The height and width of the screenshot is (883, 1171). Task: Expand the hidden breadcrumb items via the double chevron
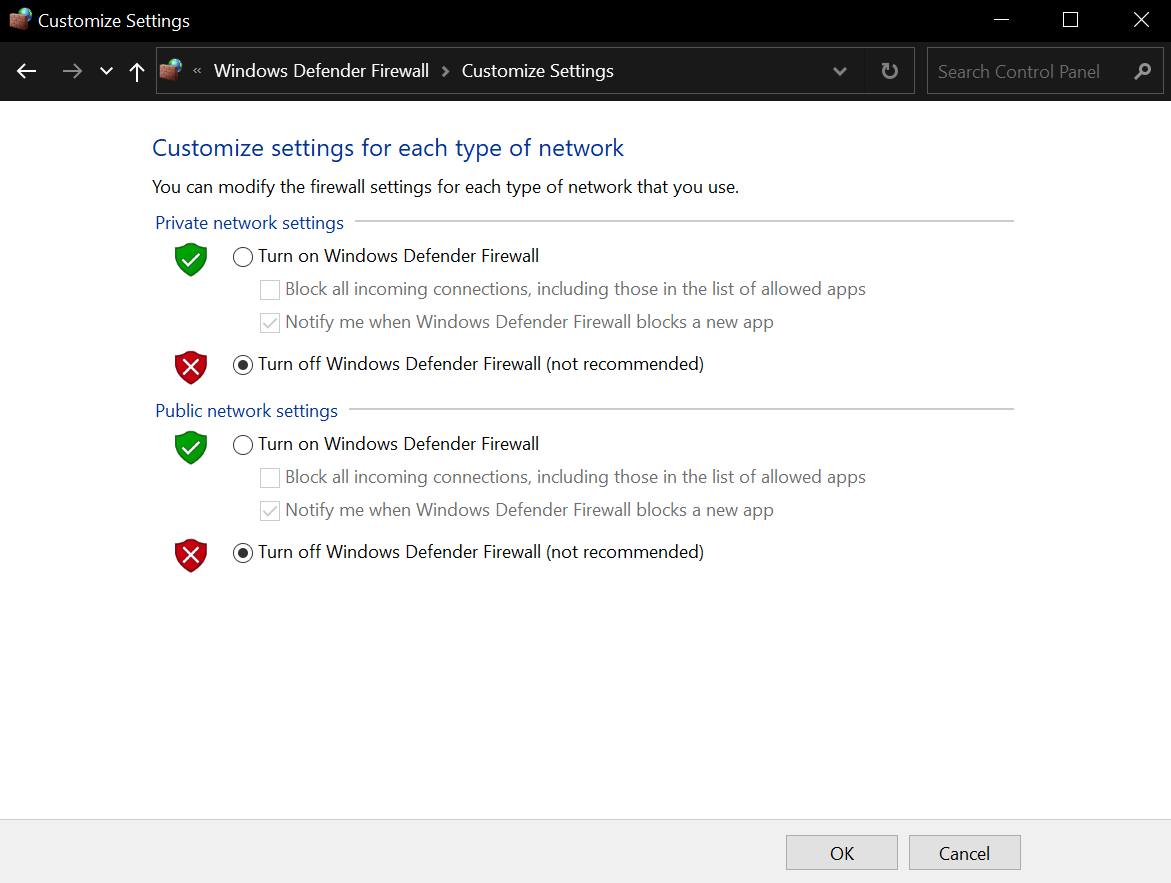(196, 71)
